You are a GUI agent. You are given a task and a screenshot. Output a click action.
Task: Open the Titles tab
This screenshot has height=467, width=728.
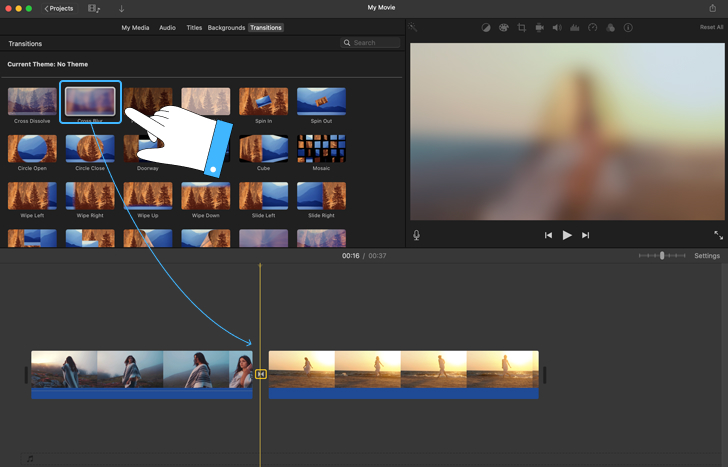coord(194,28)
